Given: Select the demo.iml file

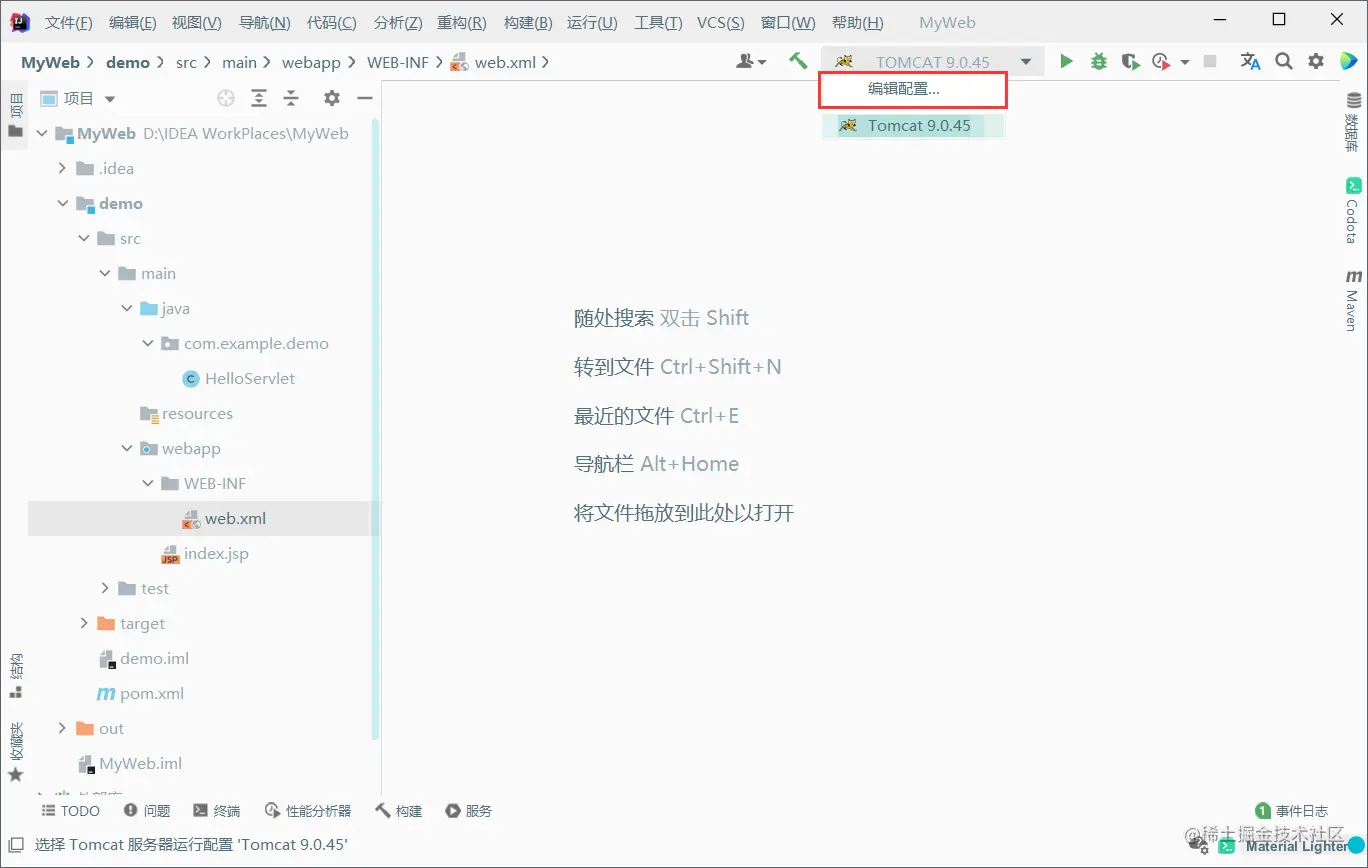Looking at the screenshot, I should [143, 658].
